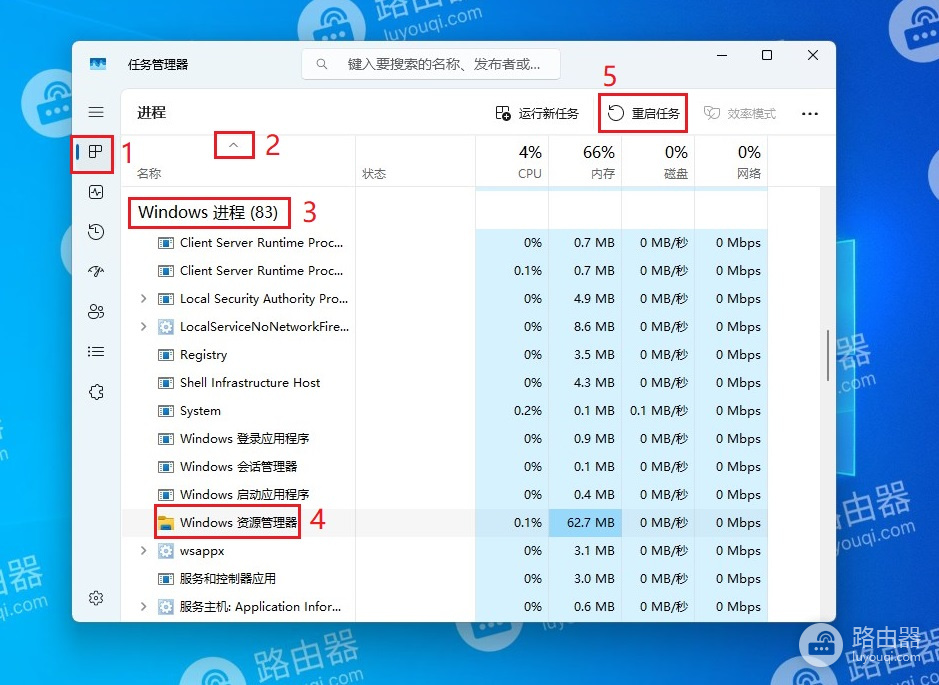Open the App history page icon
Image resolution: width=939 pixels, height=685 pixels.
pyautogui.click(x=96, y=232)
